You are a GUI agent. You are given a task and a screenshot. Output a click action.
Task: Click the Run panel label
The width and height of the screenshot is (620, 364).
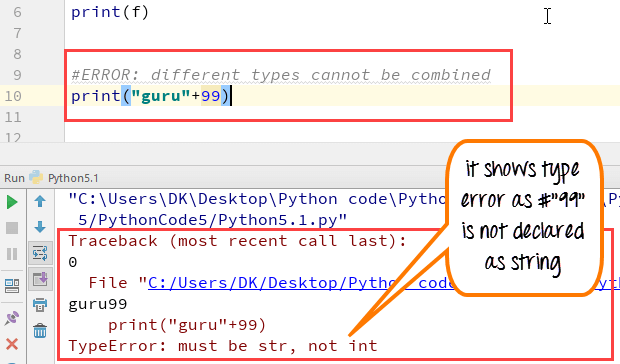click(14, 178)
